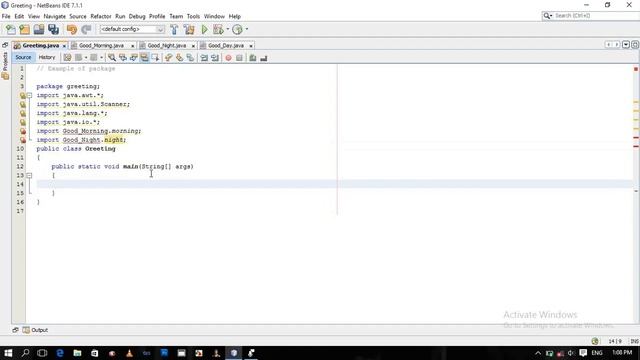Open the Projects side panel tab

point(5,66)
